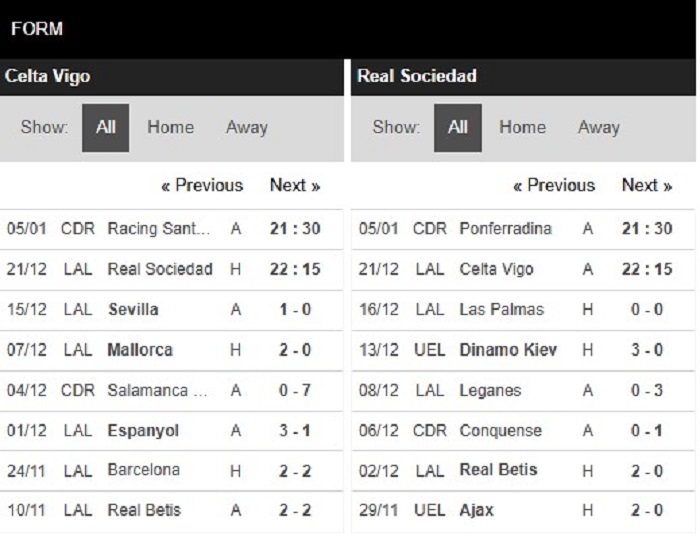Image resolution: width=700 pixels, height=536 pixels.
Task: Select the All filter under Real Sociedad
Action: (x=458, y=128)
